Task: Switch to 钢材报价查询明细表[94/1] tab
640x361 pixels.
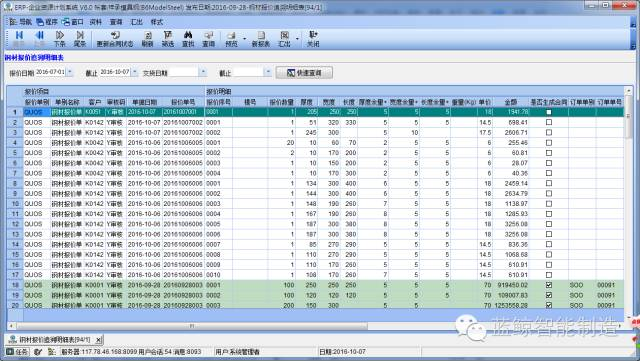Action: (x=55, y=340)
